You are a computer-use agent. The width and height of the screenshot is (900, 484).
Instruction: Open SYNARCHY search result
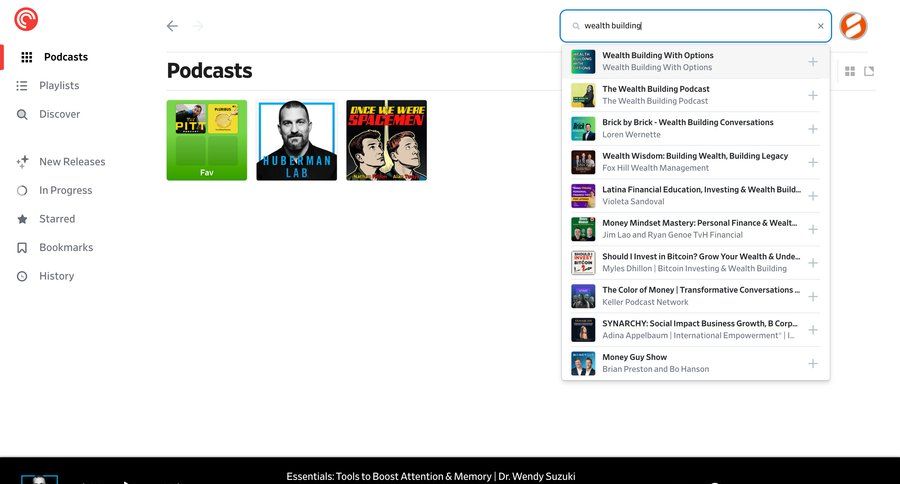pyautogui.click(x=696, y=330)
